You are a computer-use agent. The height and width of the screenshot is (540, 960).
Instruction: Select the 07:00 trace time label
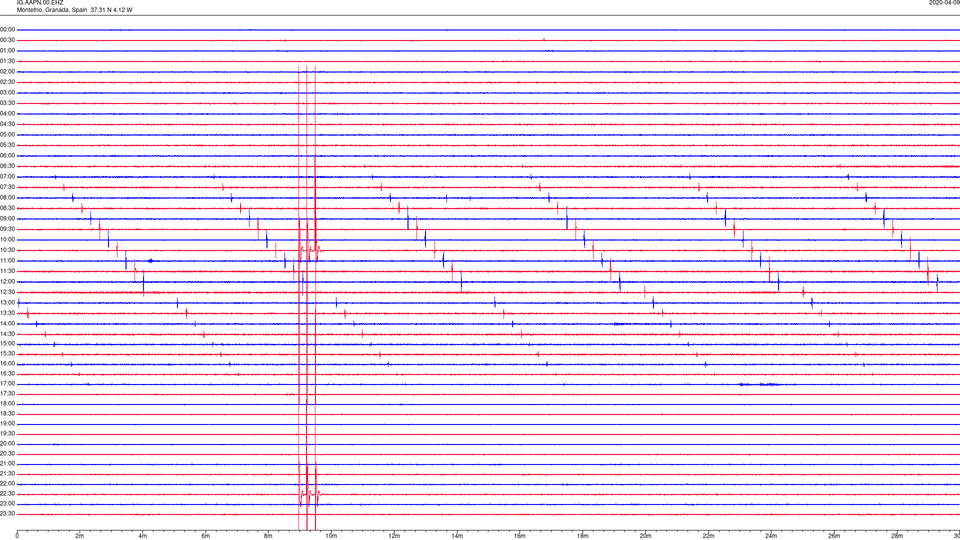tap(8, 177)
